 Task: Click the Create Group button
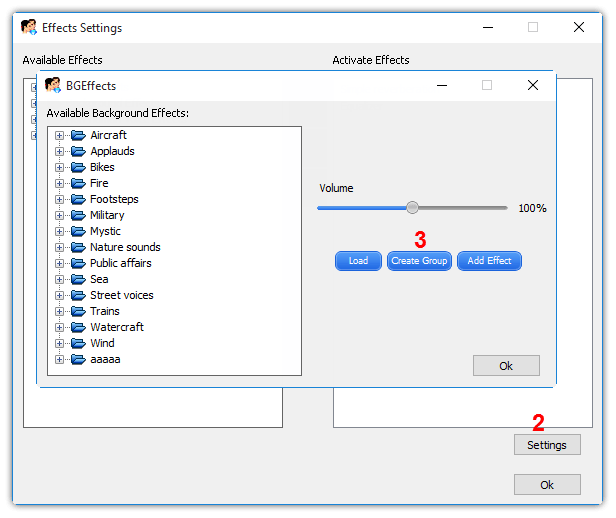coord(419,261)
